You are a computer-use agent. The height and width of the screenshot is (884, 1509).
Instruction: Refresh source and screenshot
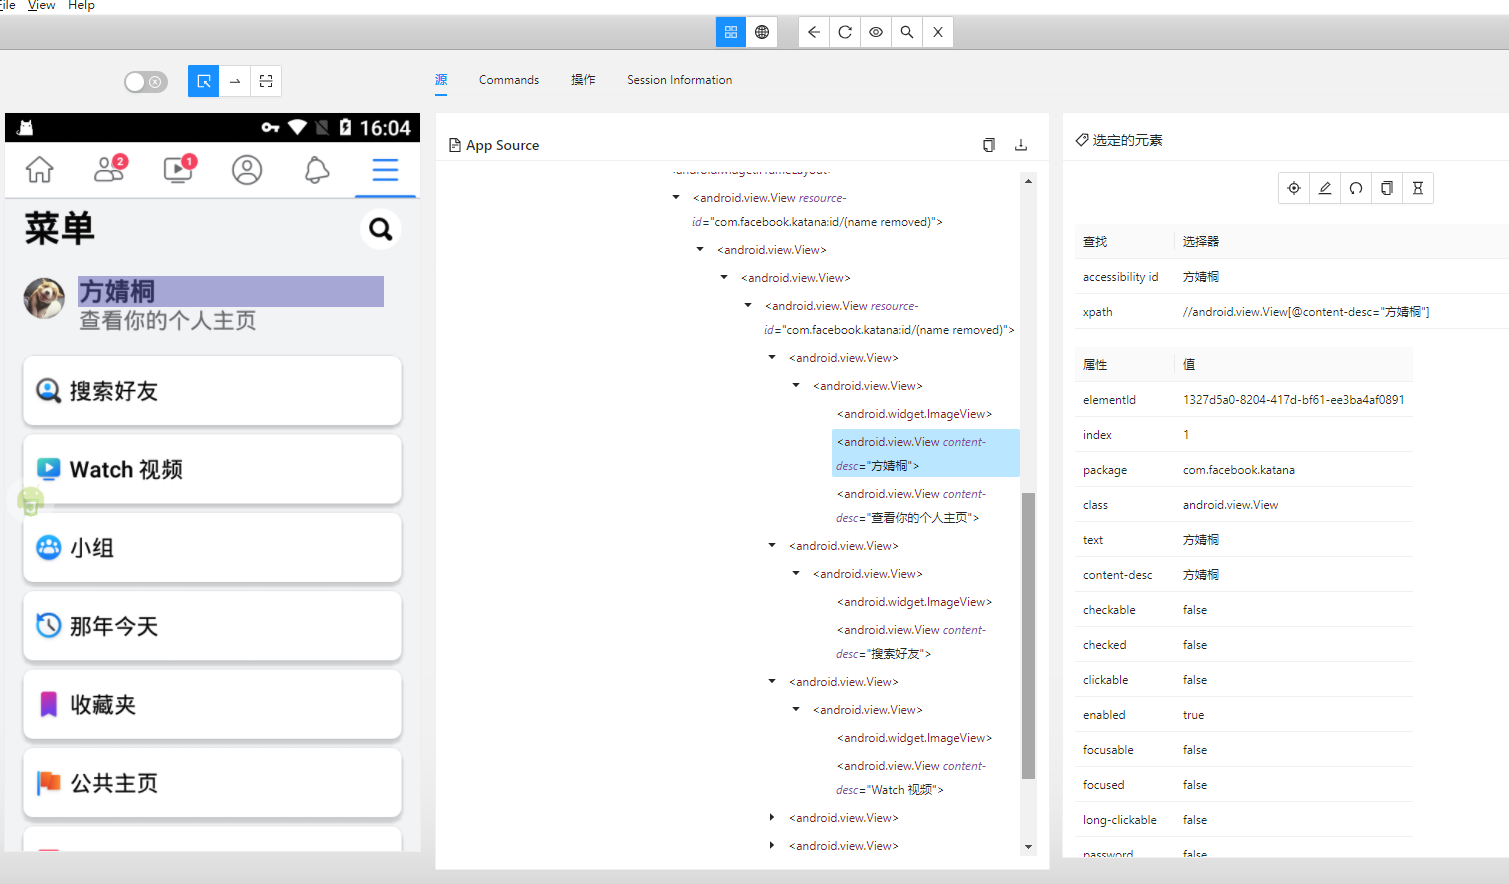(845, 32)
